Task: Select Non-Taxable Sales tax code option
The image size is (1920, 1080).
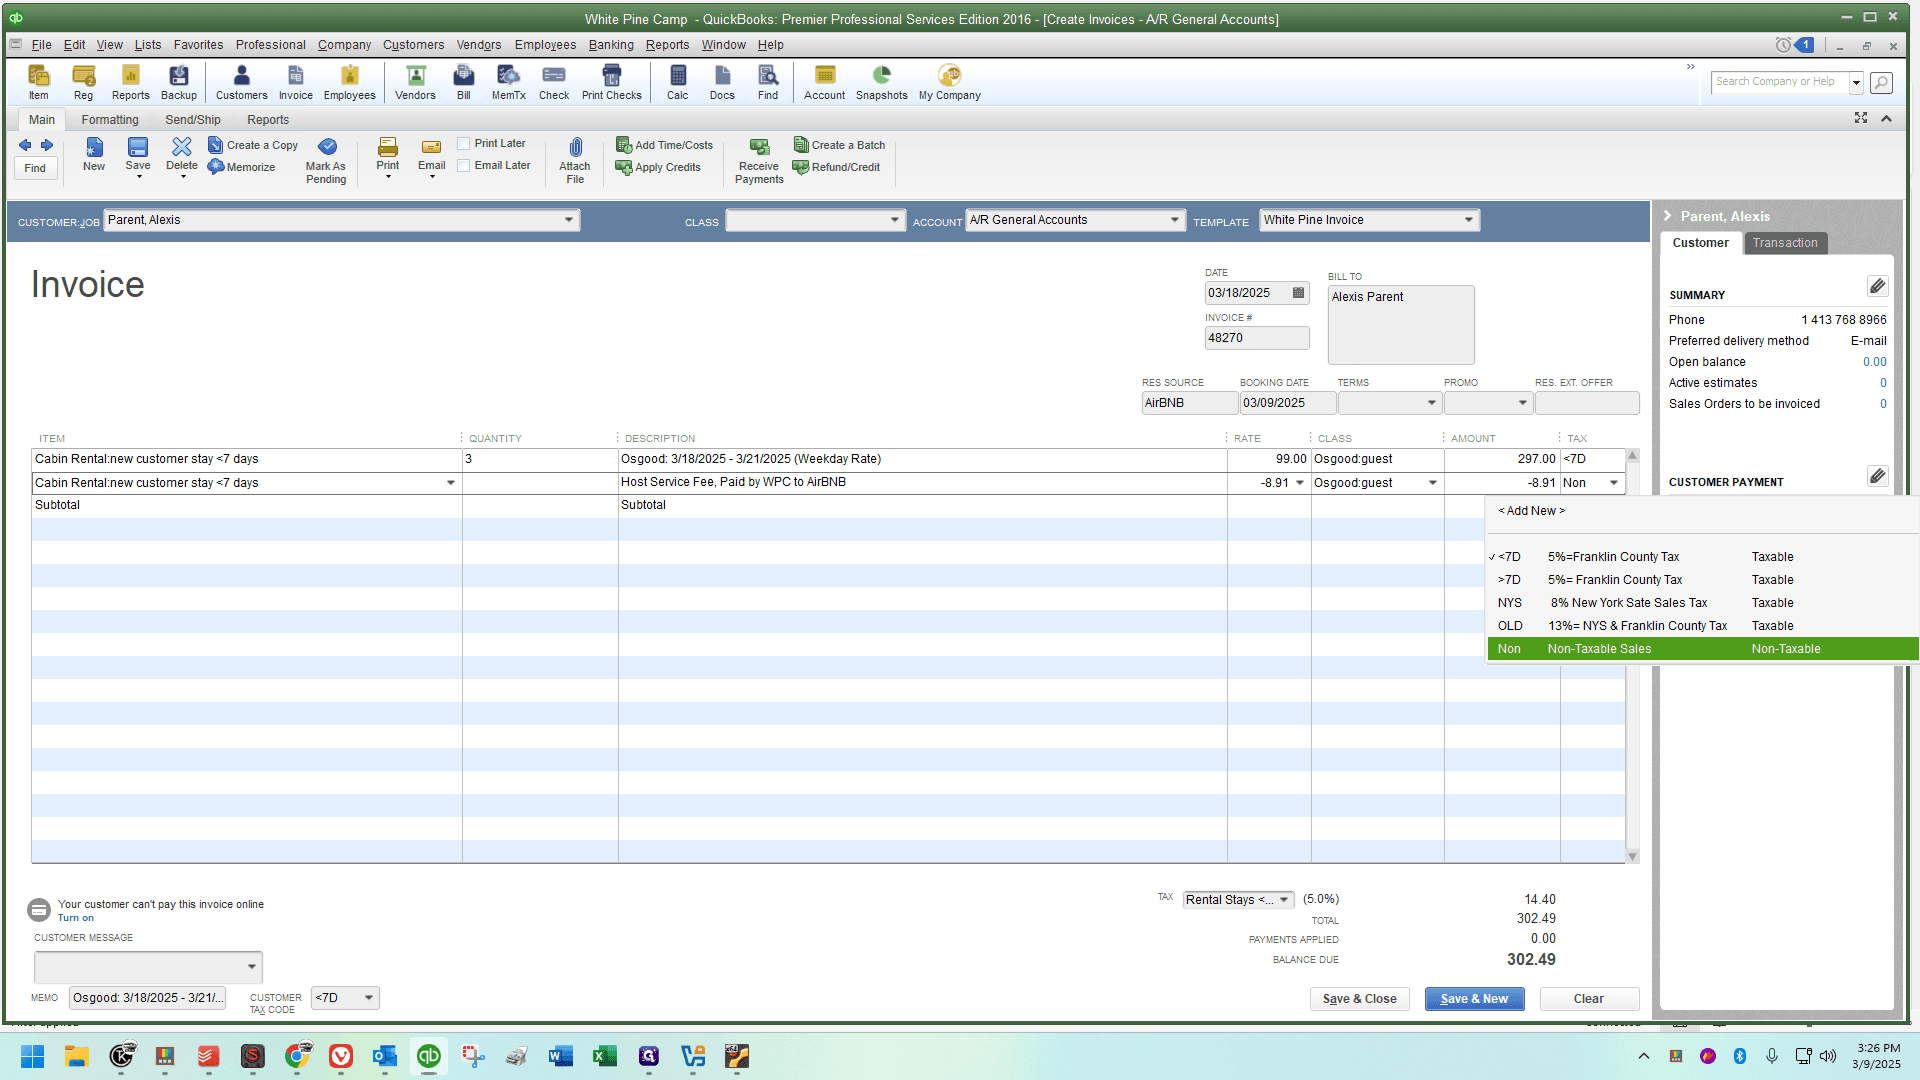Action: pyautogui.click(x=1703, y=649)
